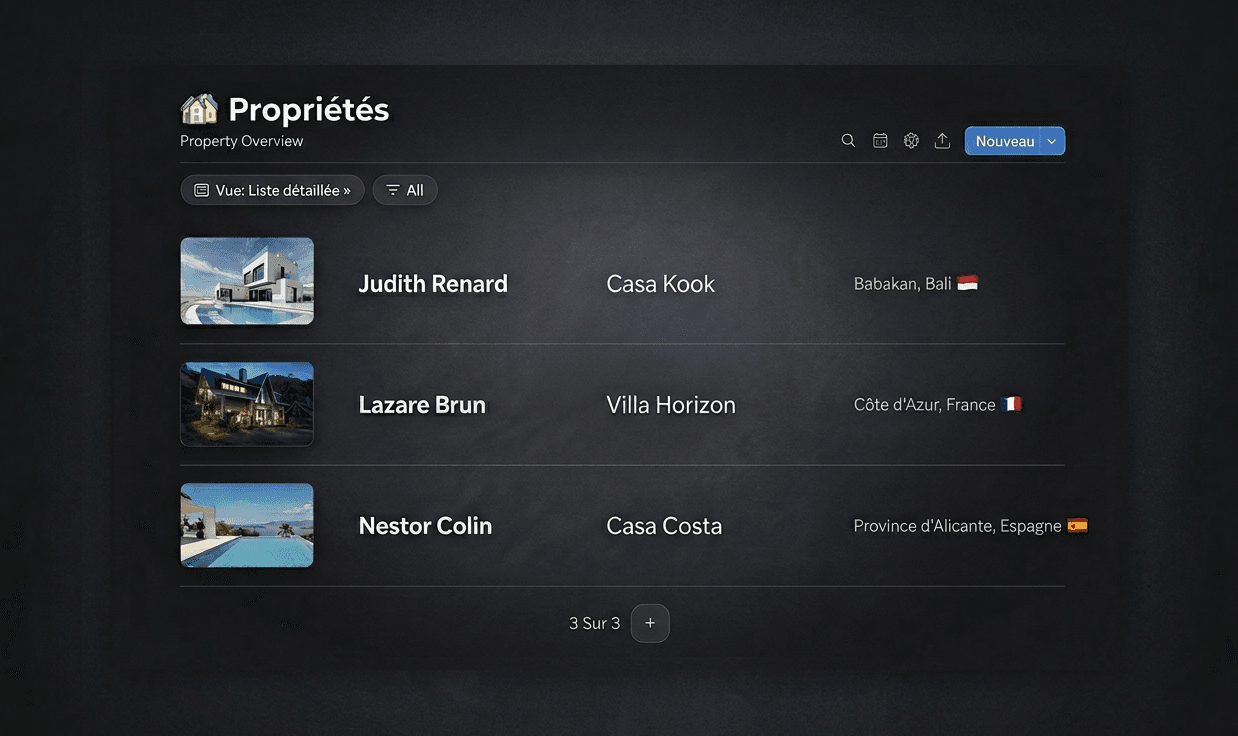Open the search magnifier icon
Screen dimensions: 1238x736
click(848, 141)
